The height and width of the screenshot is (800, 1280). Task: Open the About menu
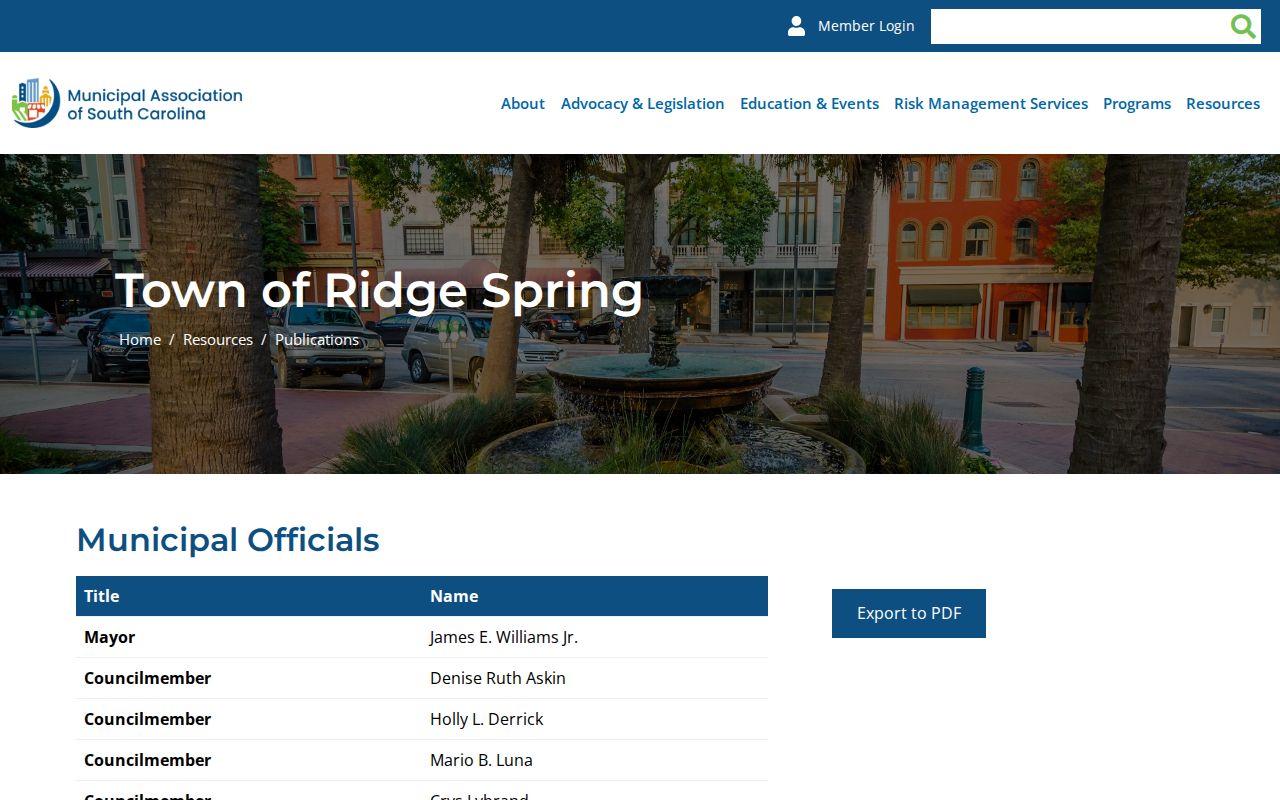pos(523,103)
